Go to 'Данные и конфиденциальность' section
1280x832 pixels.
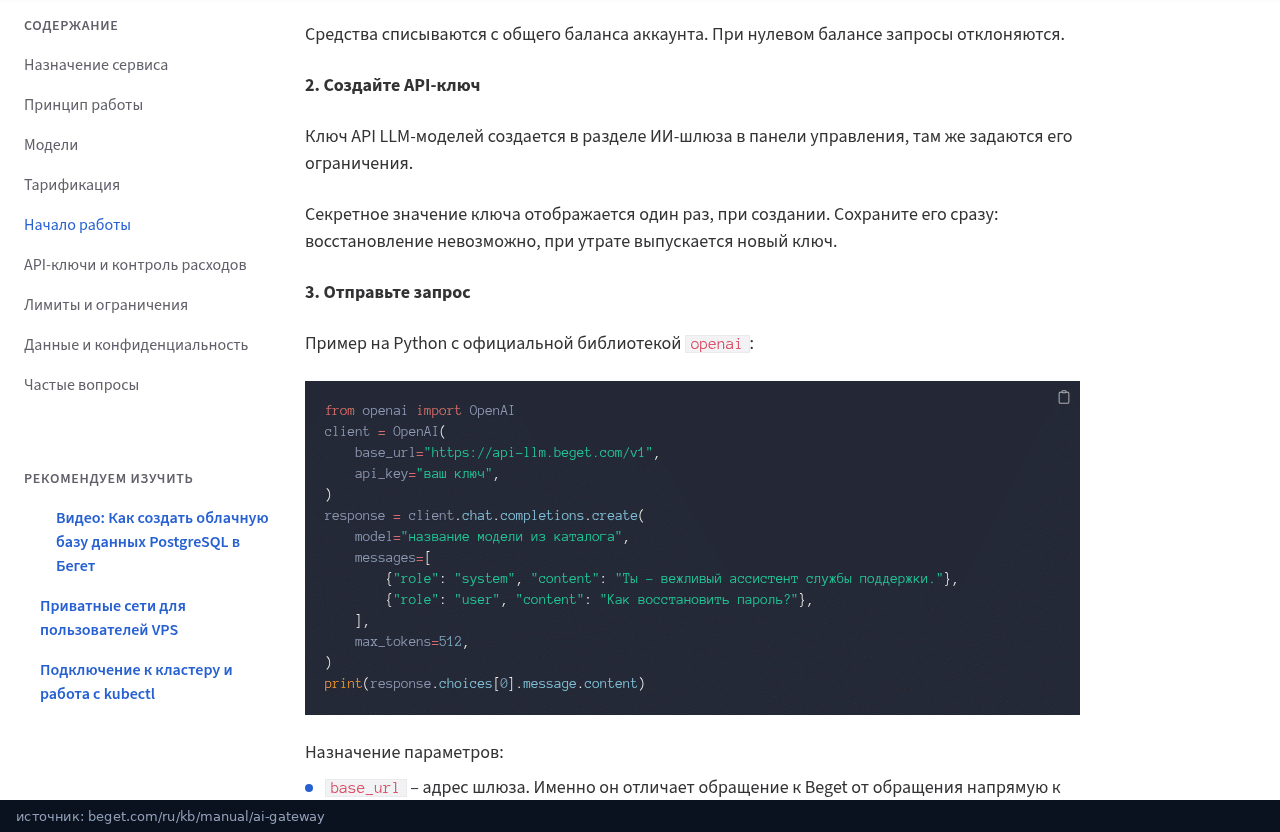(136, 345)
